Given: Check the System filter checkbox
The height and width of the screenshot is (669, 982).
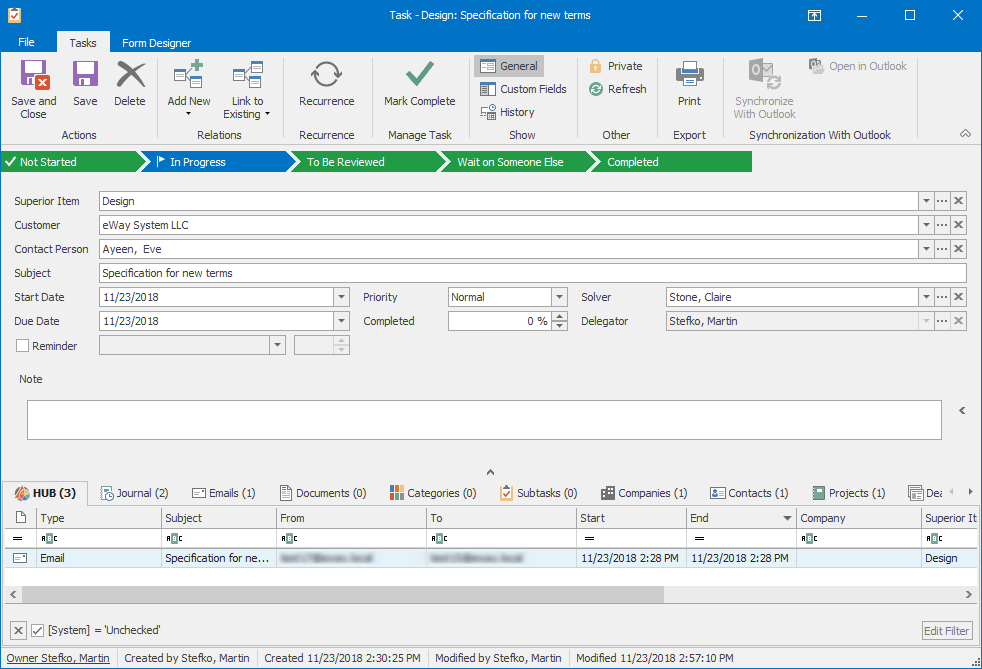Looking at the screenshot, I should click(x=38, y=630).
